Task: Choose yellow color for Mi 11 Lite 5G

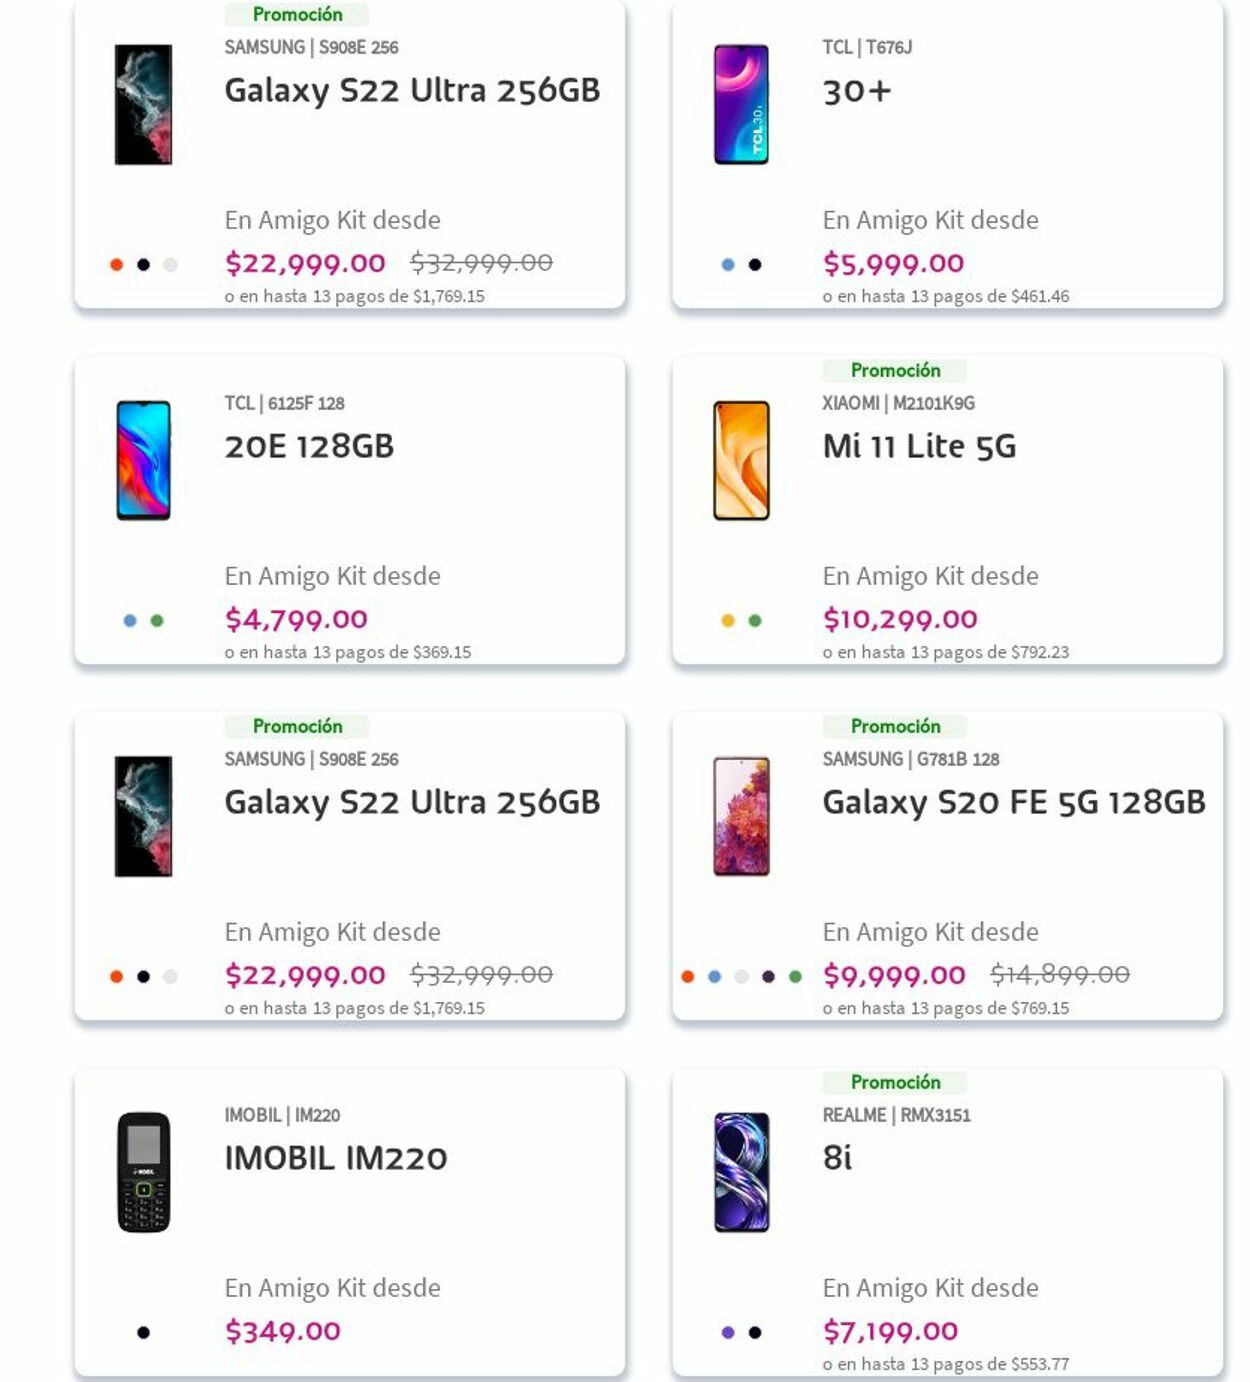Action: point(728,621)
